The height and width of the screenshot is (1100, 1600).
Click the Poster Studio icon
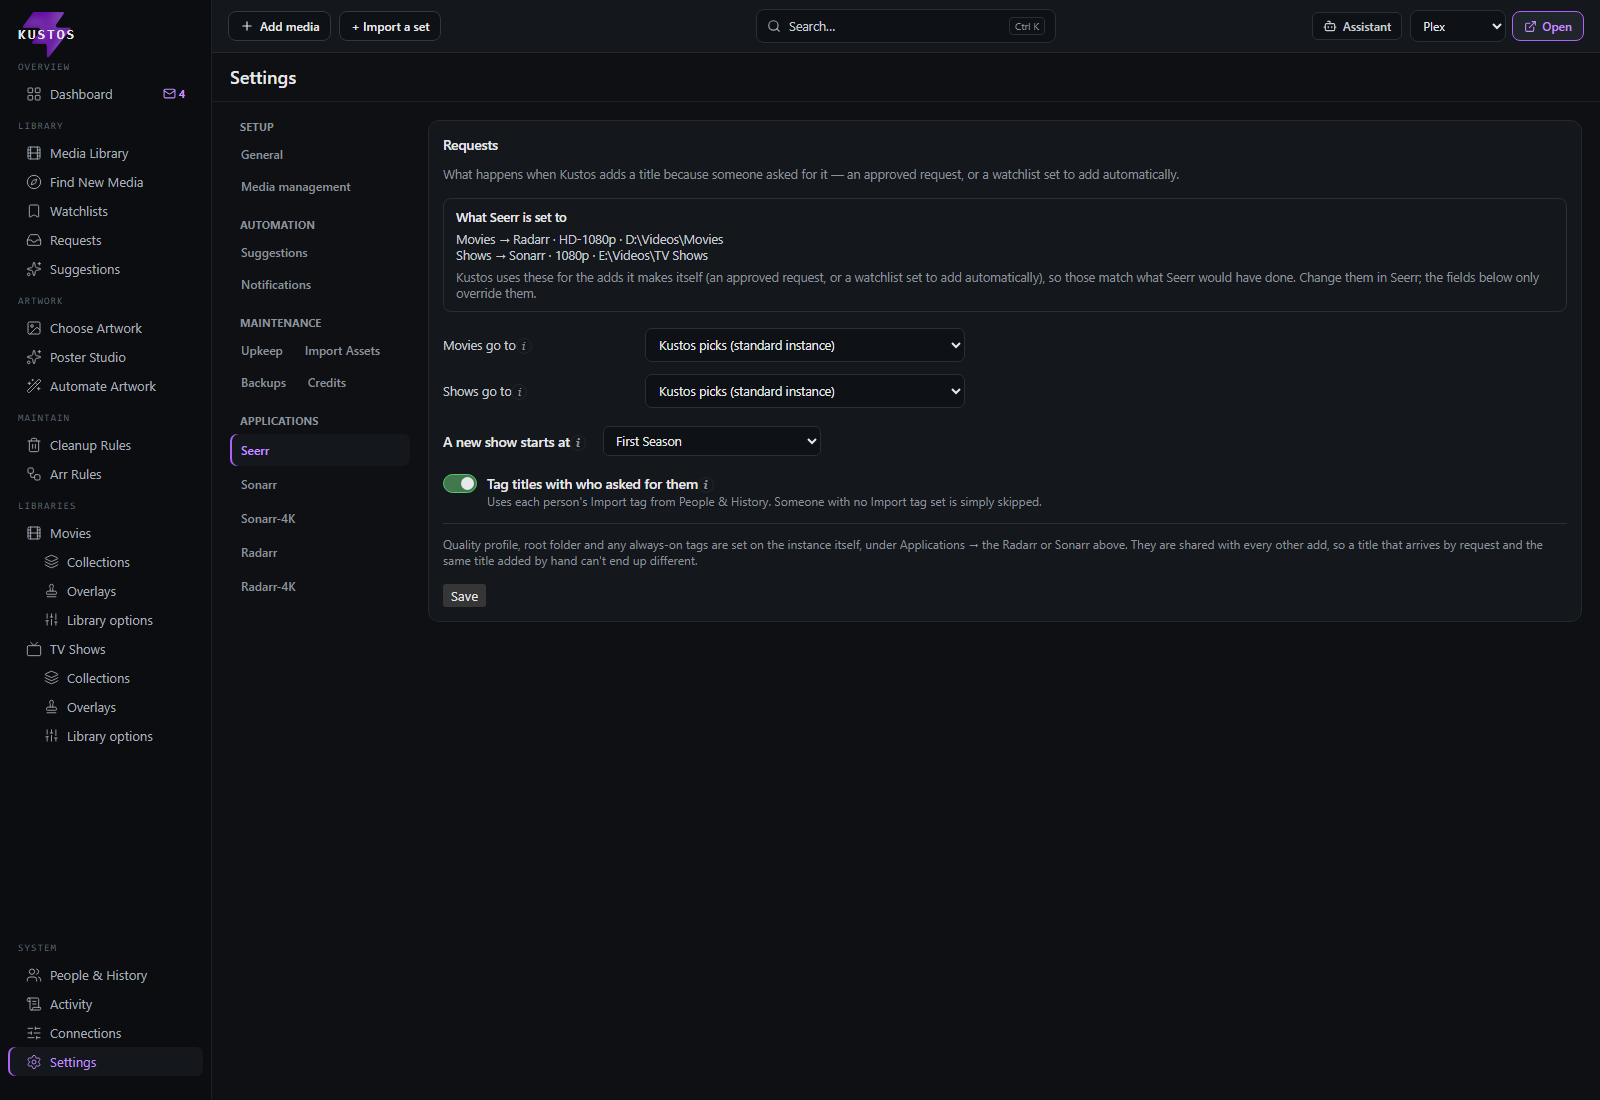pyautogui.click(x=34, y=357)
